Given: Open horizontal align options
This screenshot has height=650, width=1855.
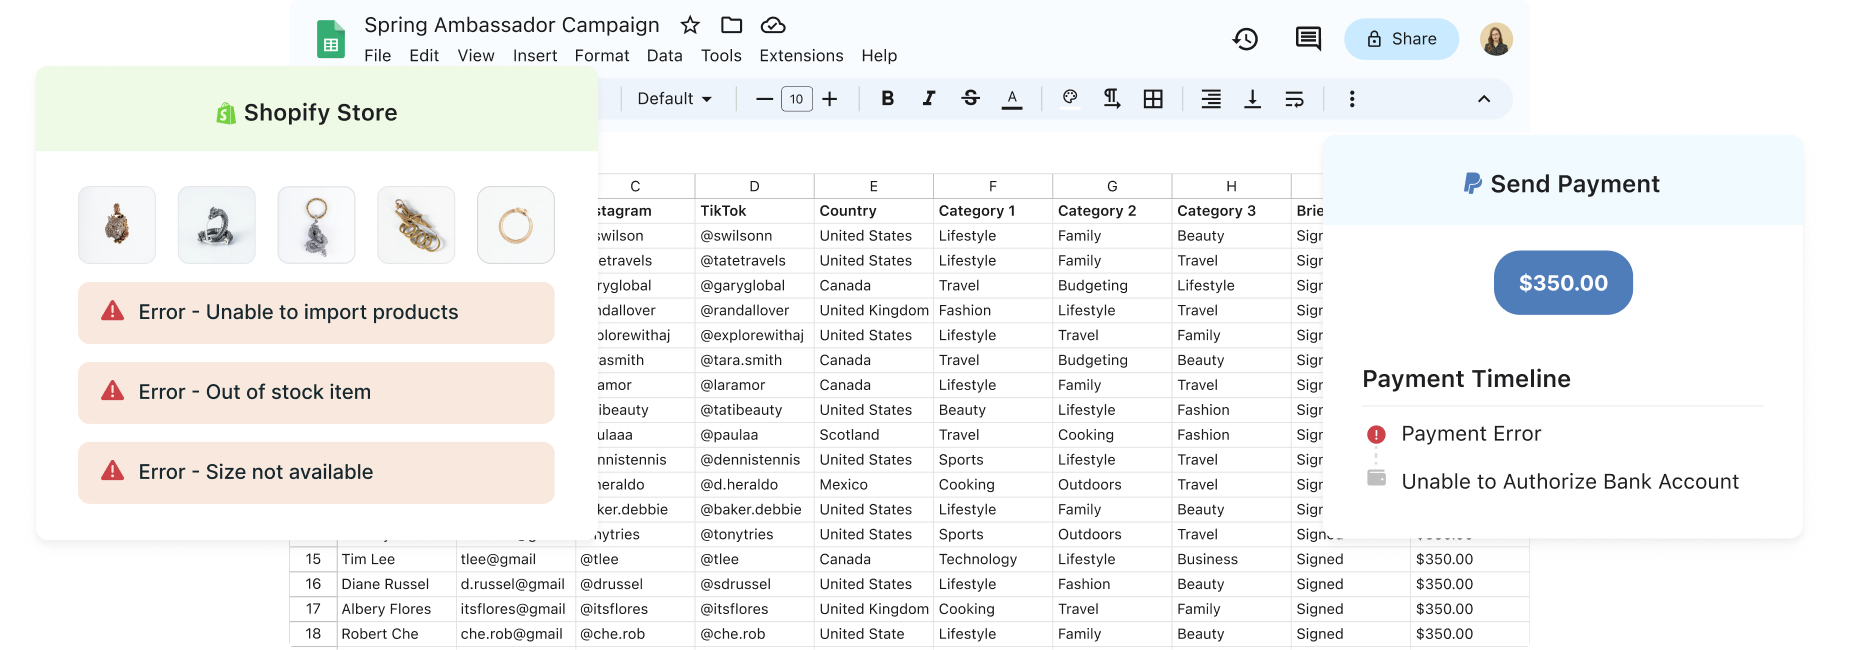Looking at the screenshot, I should click(1211, 98).
